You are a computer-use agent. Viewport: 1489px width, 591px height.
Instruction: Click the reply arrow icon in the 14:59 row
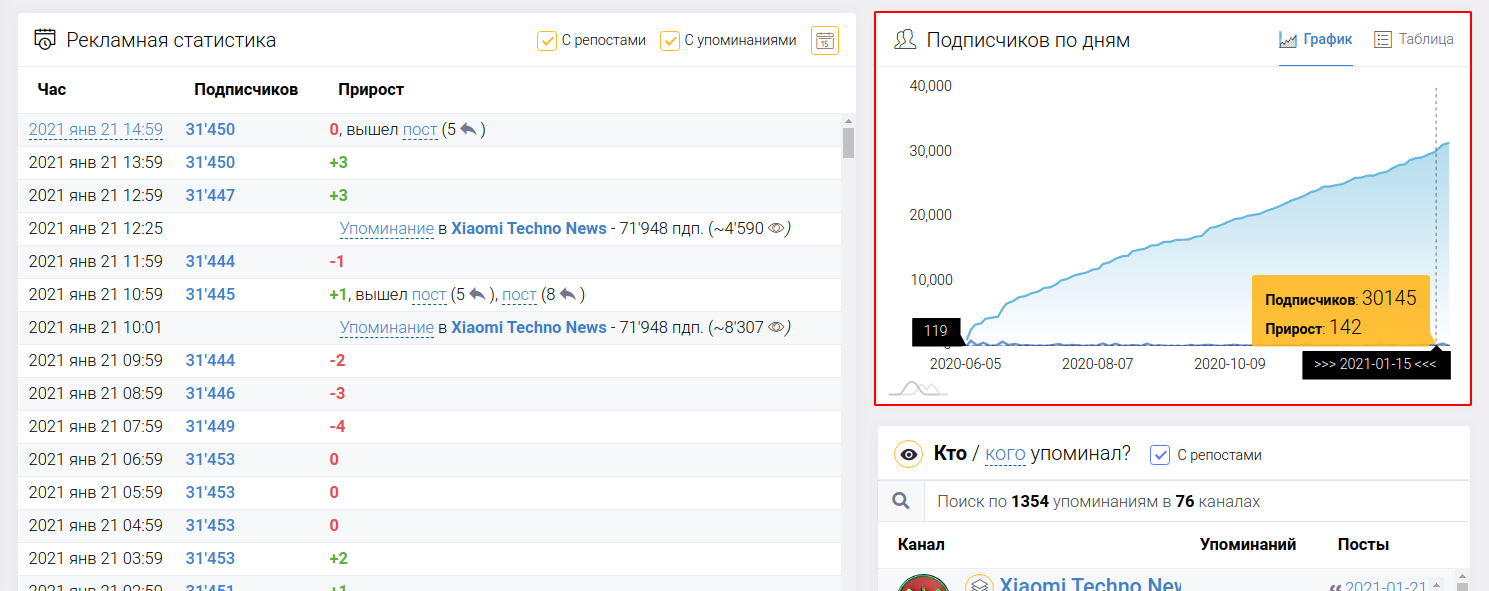click(468, 129)
